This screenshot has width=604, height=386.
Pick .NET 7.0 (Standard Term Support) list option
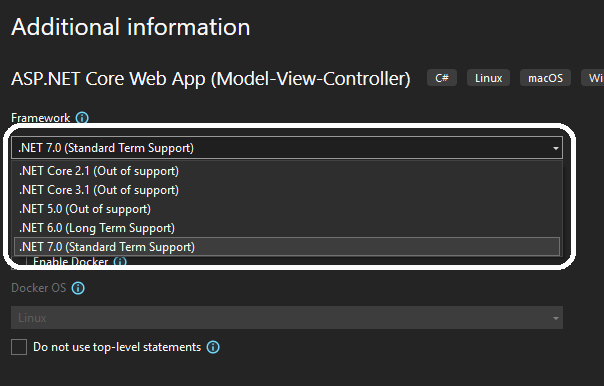tap(287, 247)
